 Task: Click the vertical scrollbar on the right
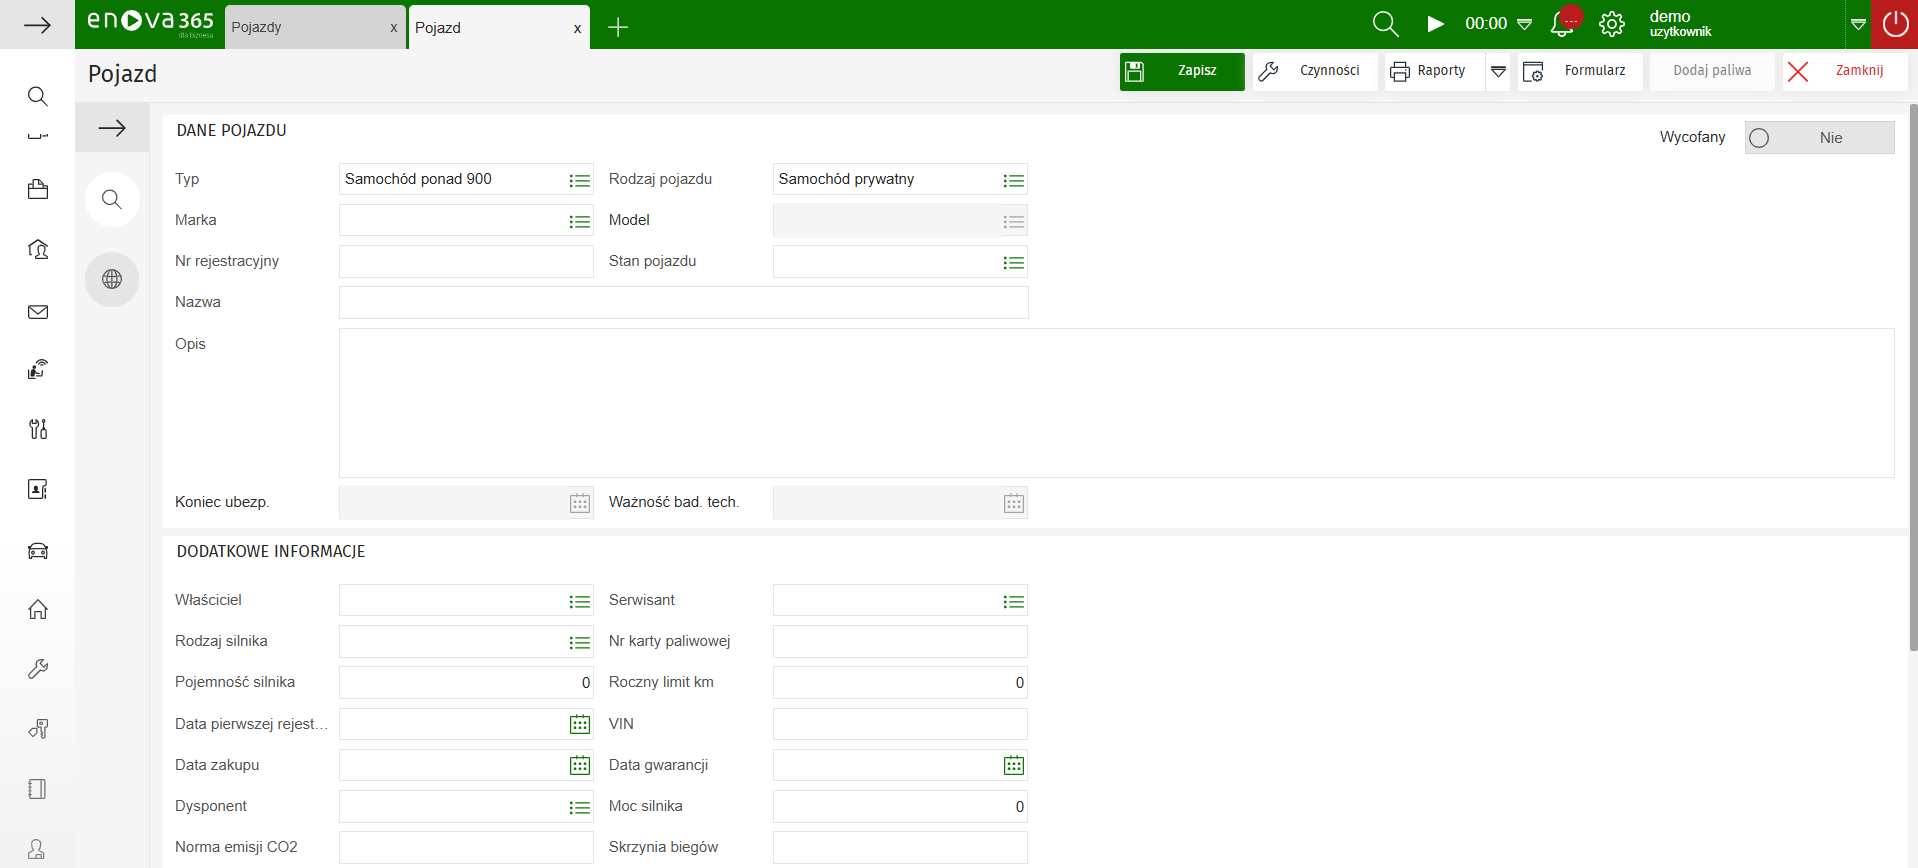[x=1913, y=380]
